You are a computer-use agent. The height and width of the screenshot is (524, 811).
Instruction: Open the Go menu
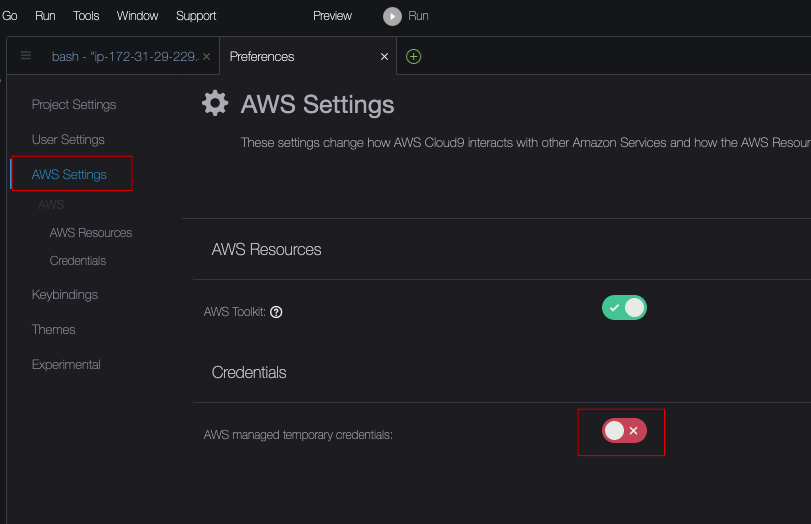coord(10,16)
